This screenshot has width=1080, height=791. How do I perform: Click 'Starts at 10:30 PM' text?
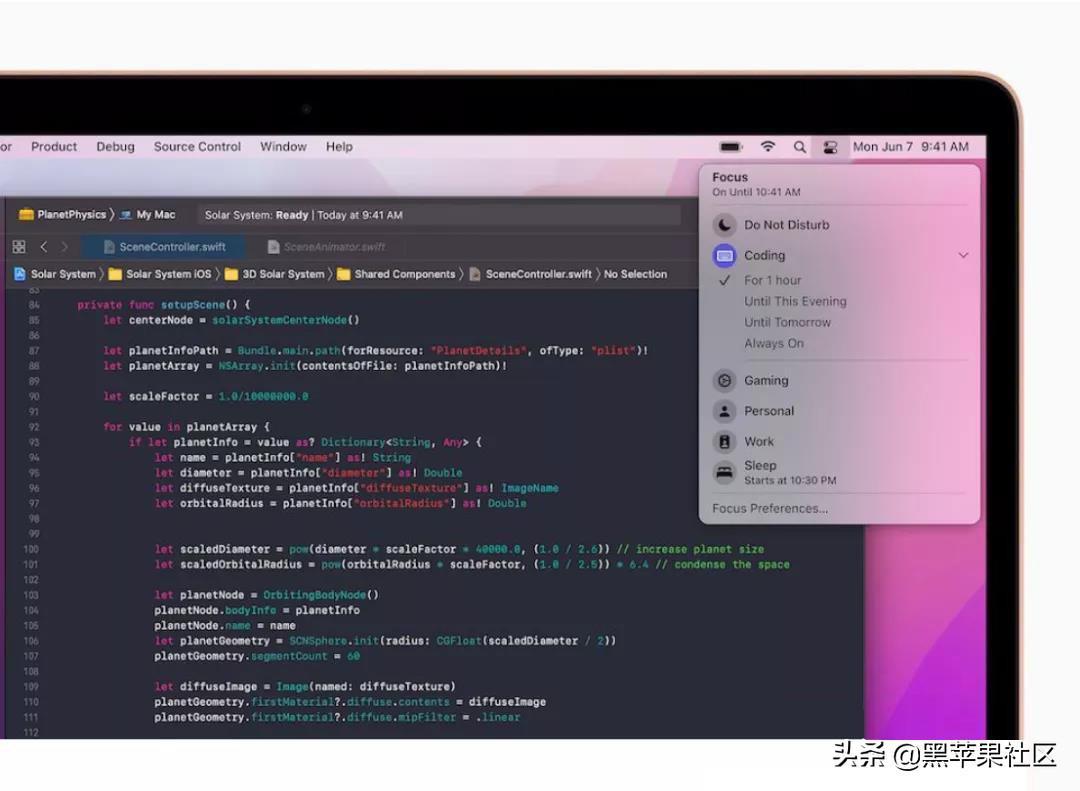[x=790, y=480]
